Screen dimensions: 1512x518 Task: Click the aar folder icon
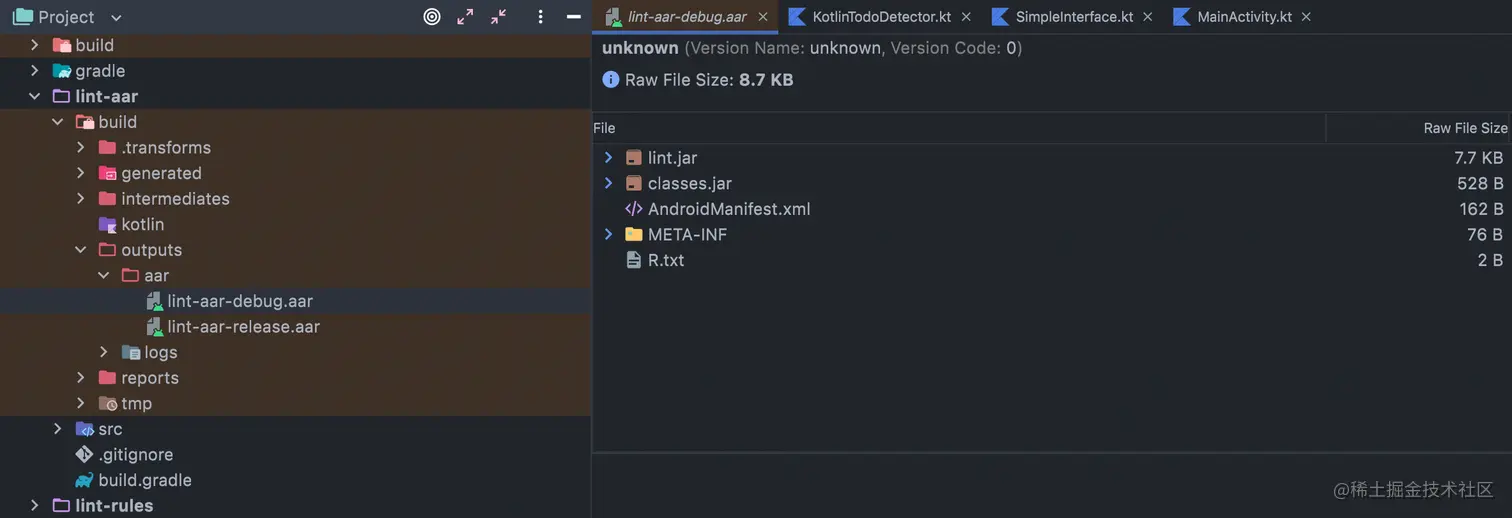coord(130,276)
